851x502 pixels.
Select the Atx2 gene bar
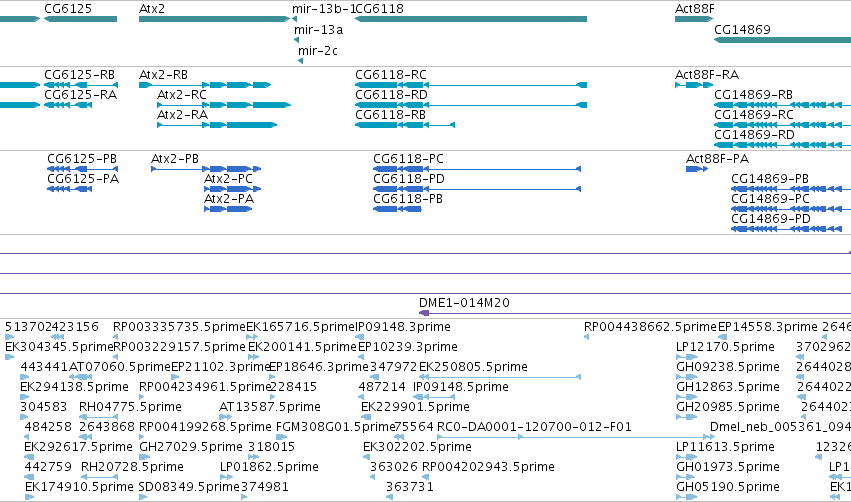pos(214,19)
